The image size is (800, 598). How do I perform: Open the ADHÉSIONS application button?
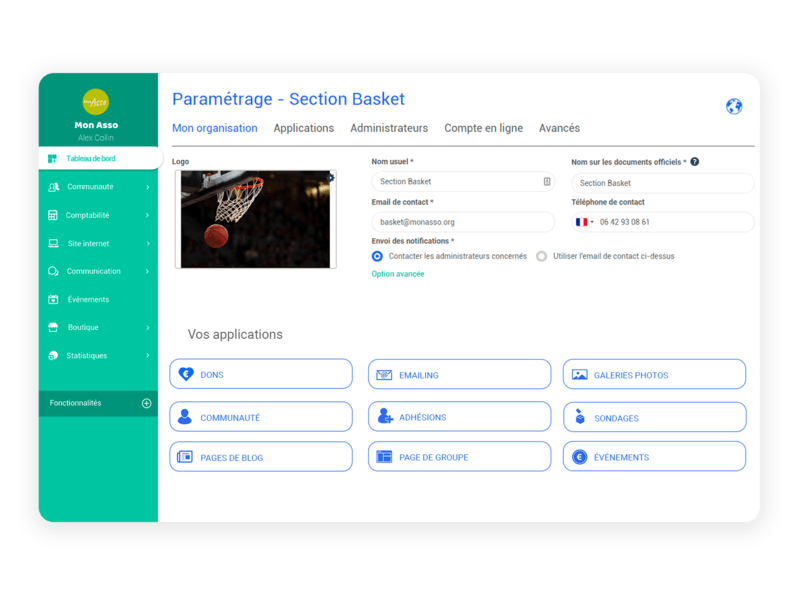(460, 416)
